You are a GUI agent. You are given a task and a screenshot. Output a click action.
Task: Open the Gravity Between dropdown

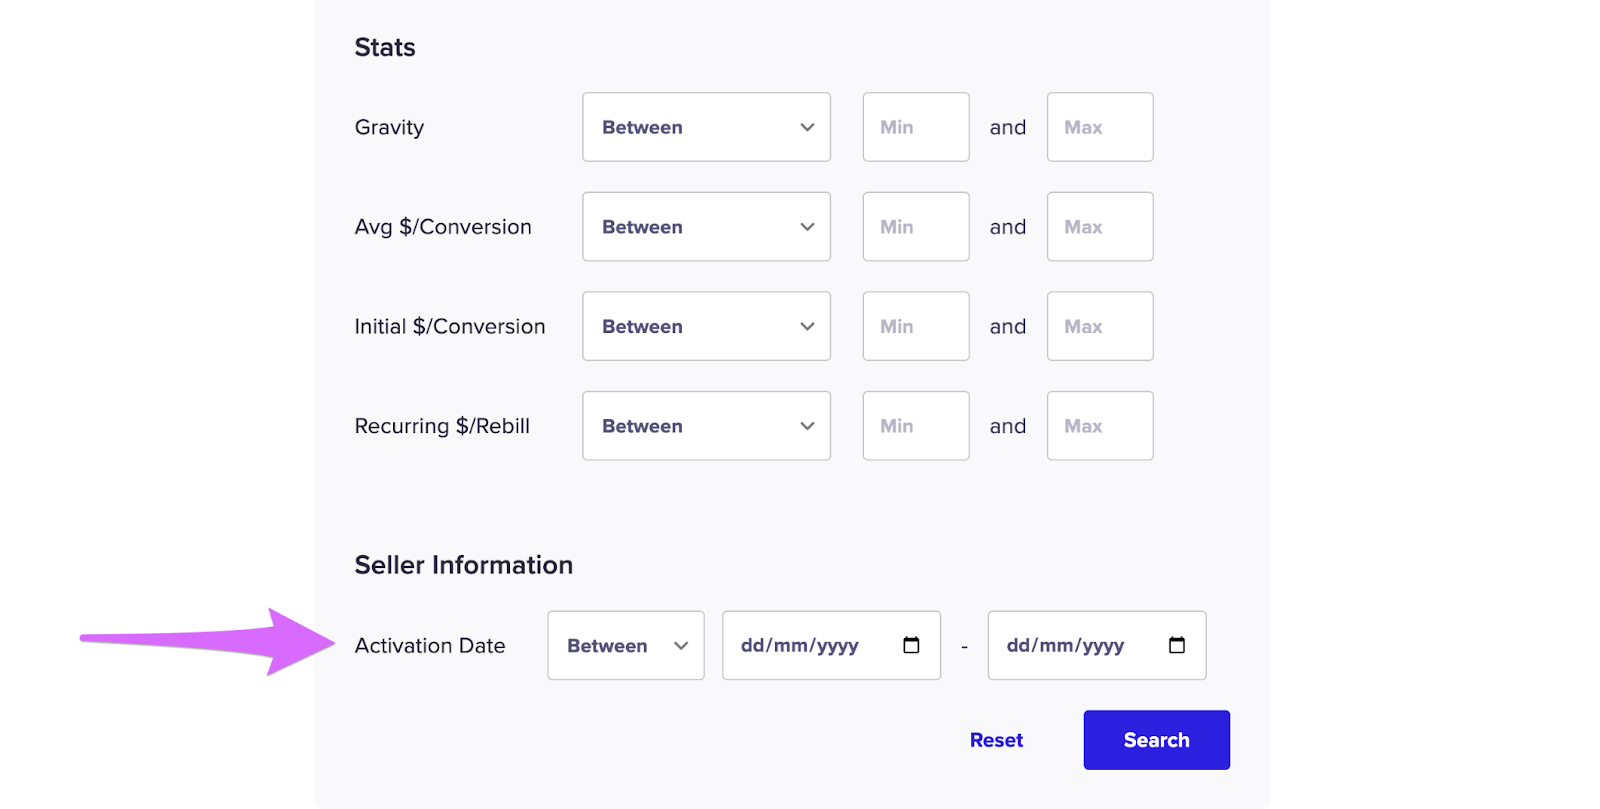tap(706, 127)
